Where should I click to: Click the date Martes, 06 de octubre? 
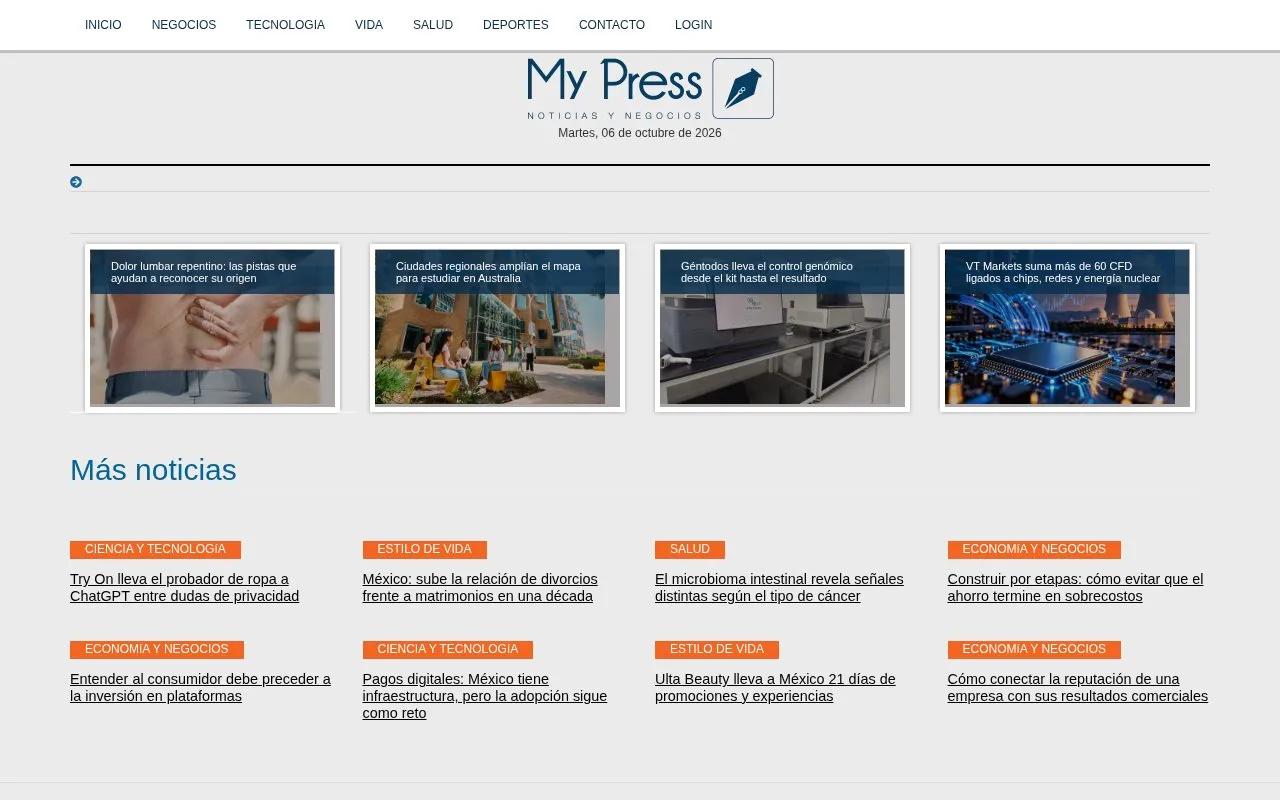640,133
